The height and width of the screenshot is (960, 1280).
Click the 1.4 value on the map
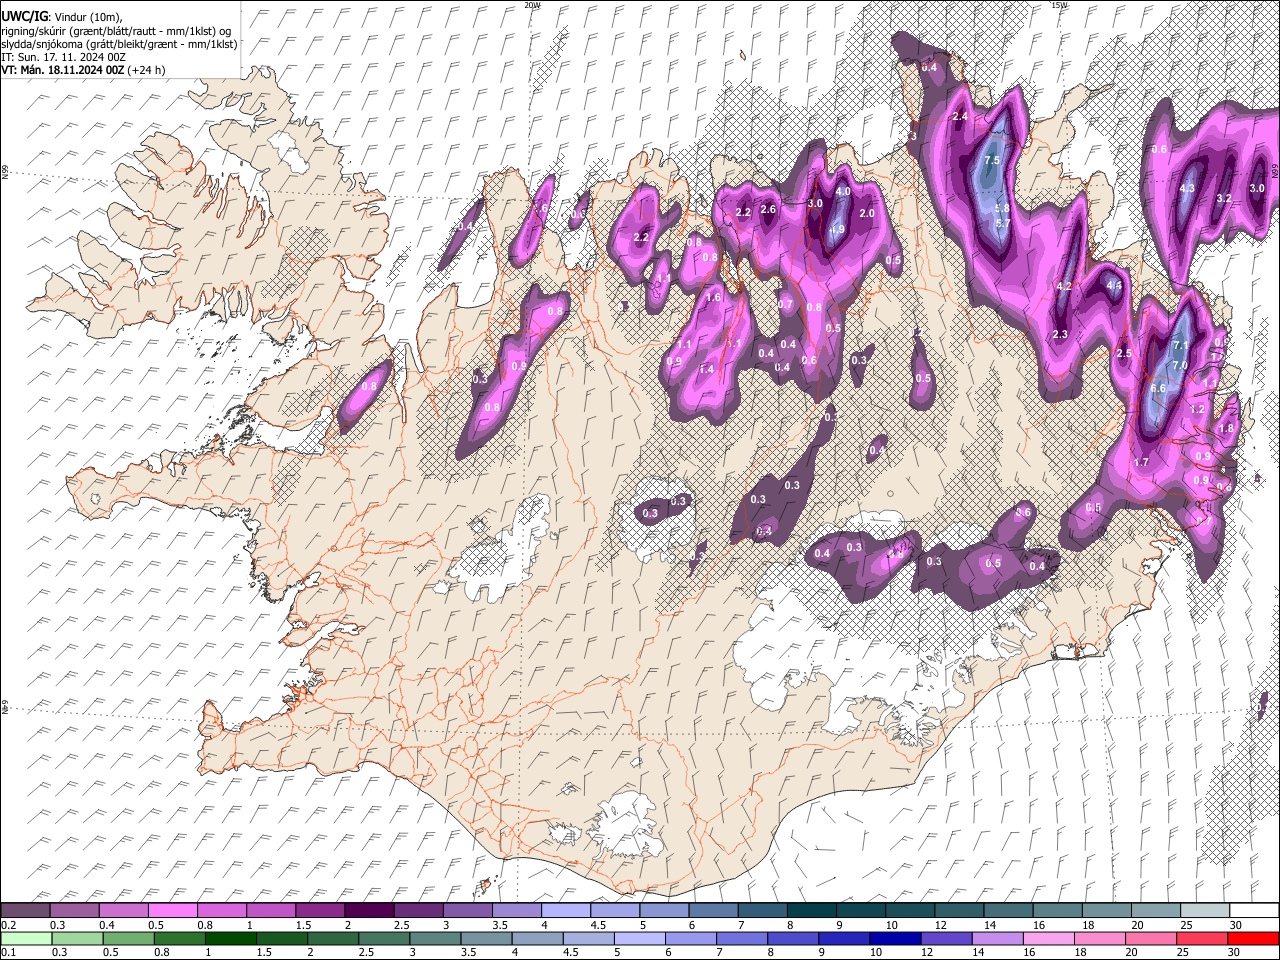point(706,370)
